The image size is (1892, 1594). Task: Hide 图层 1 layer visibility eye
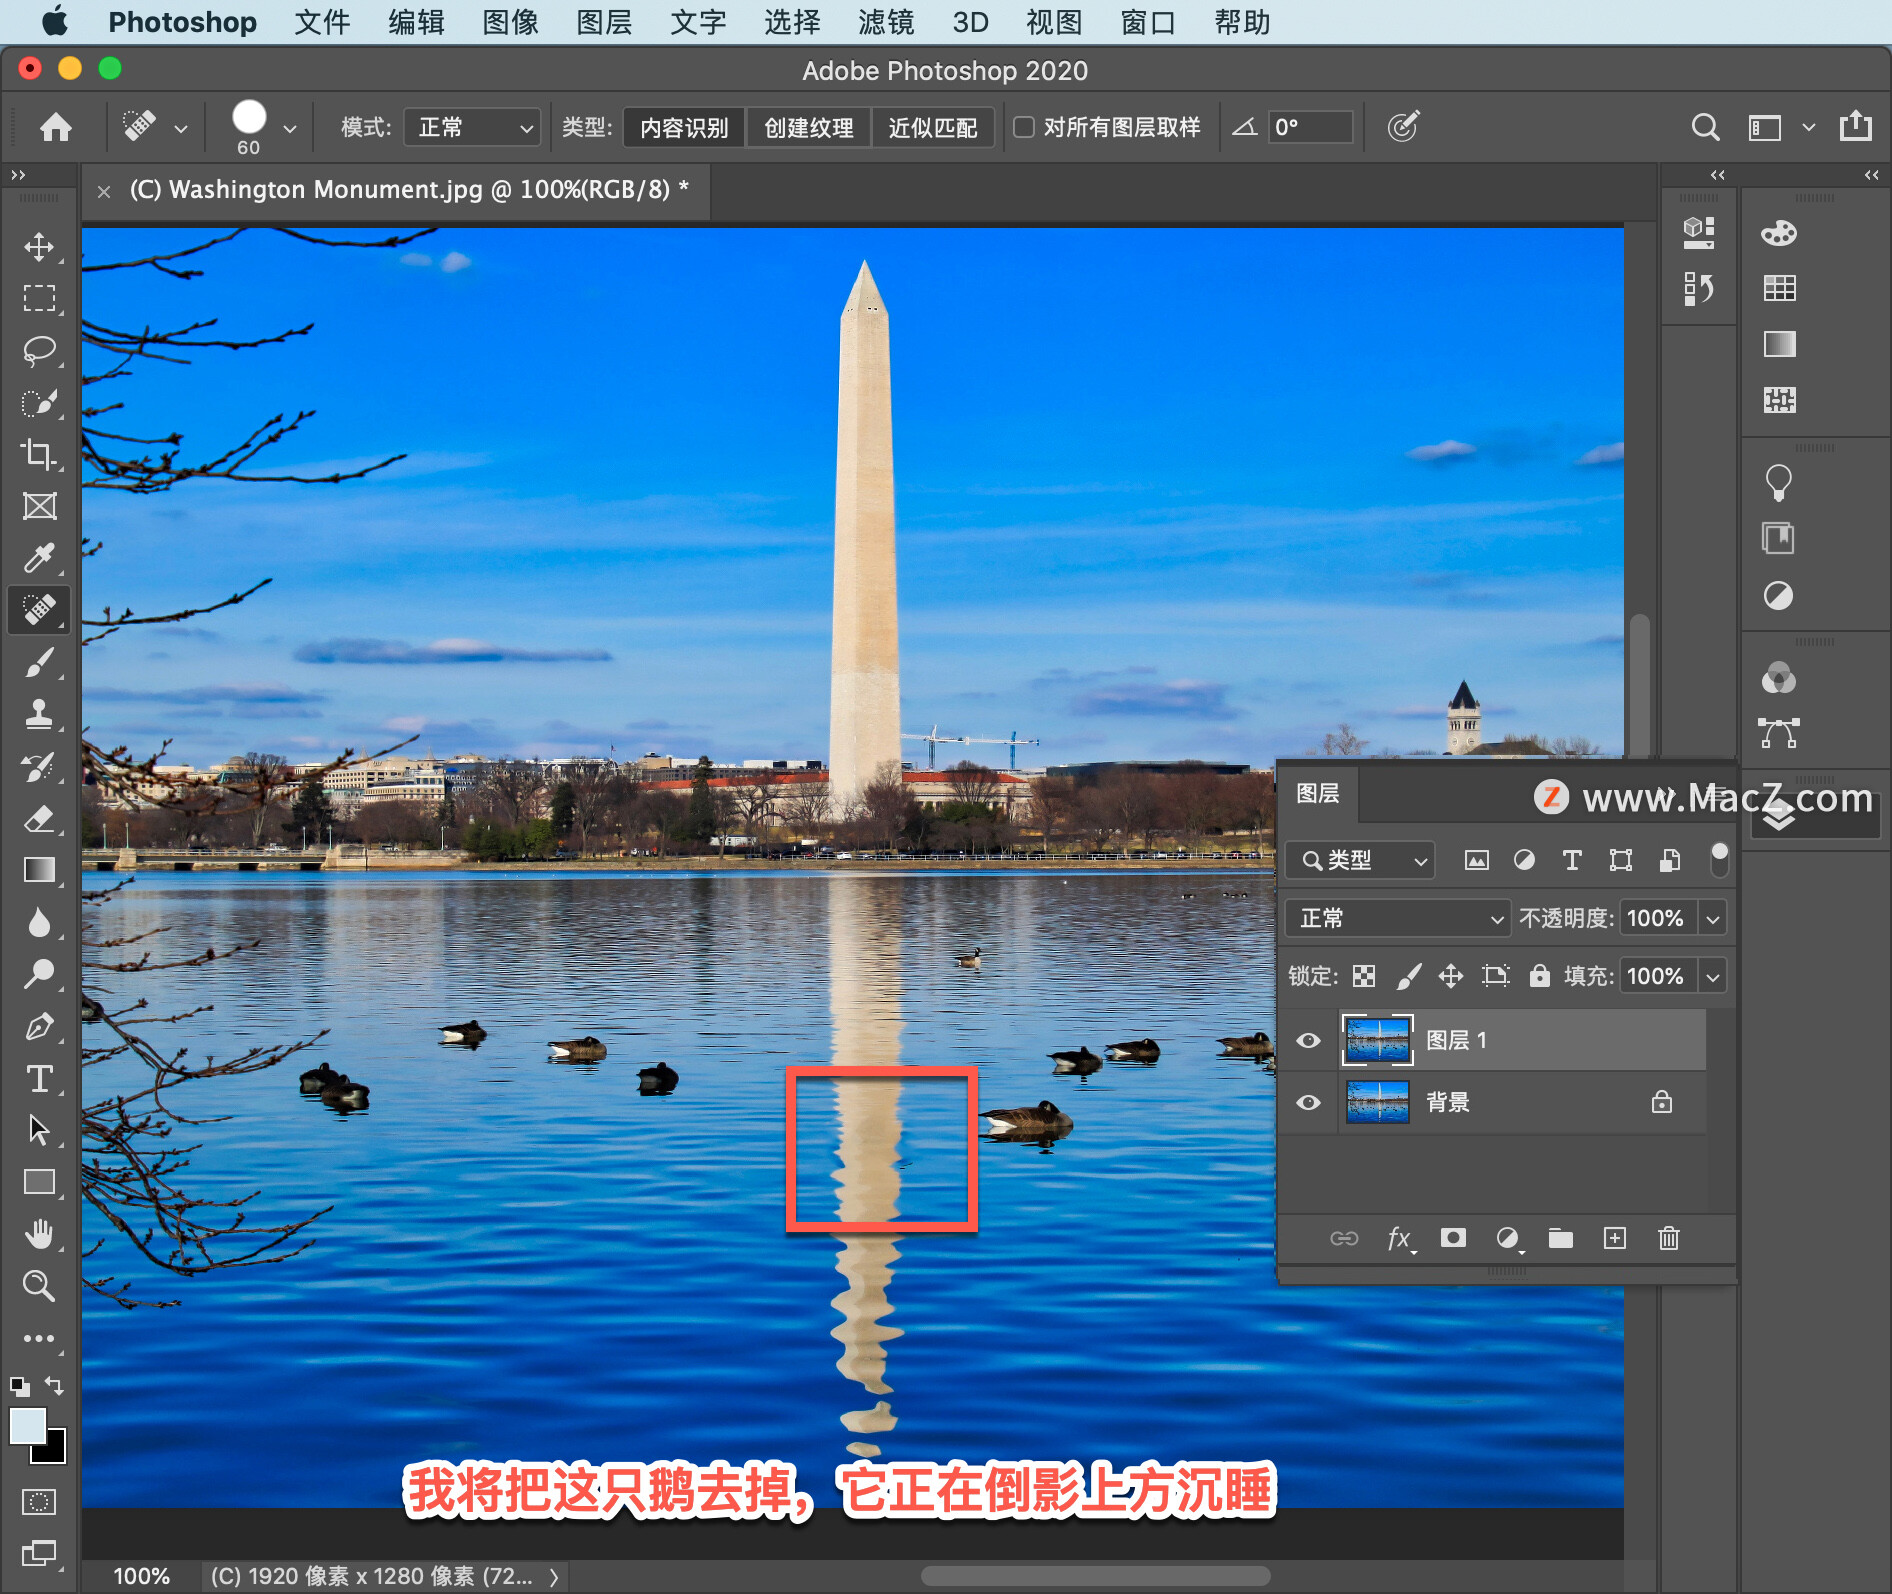tap(1308, 1040)
